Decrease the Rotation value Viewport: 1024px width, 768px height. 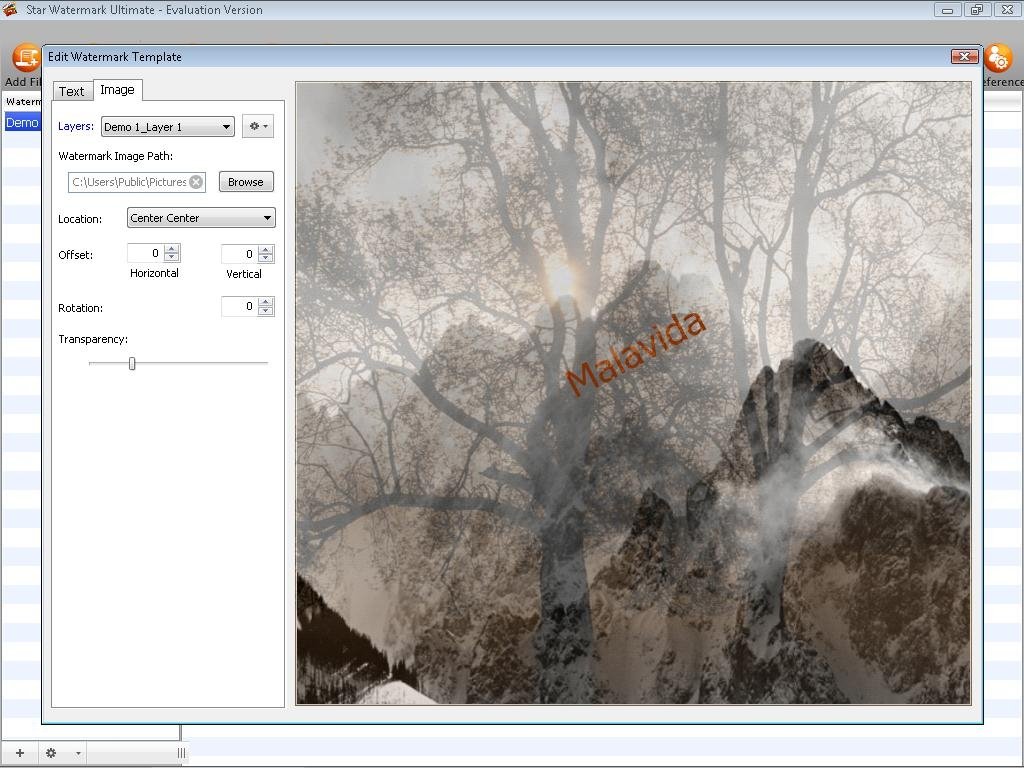point(266,310)
